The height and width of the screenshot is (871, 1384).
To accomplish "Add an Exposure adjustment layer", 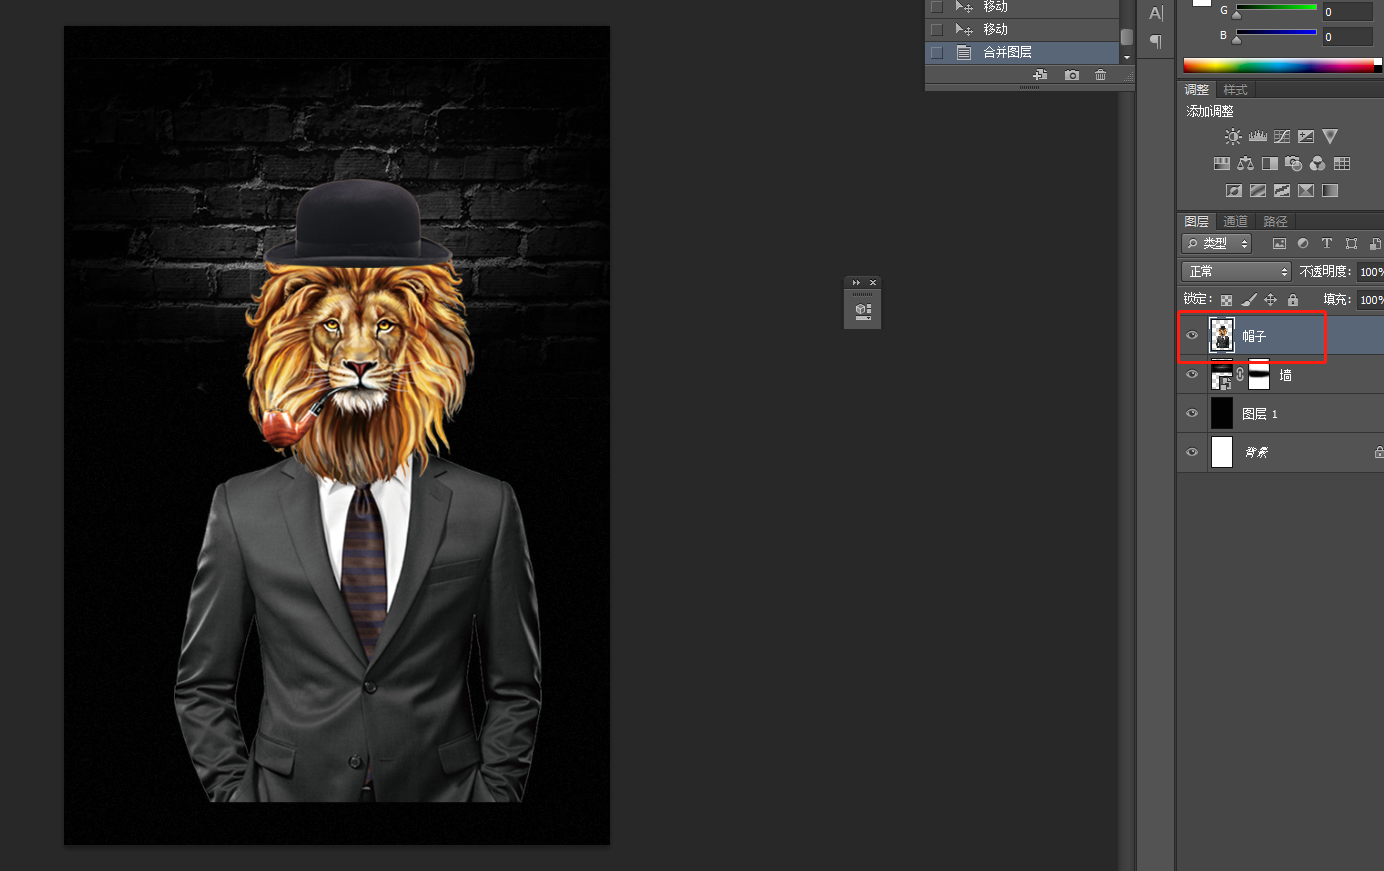I will pyautogui.click(x=1306, y=137).
